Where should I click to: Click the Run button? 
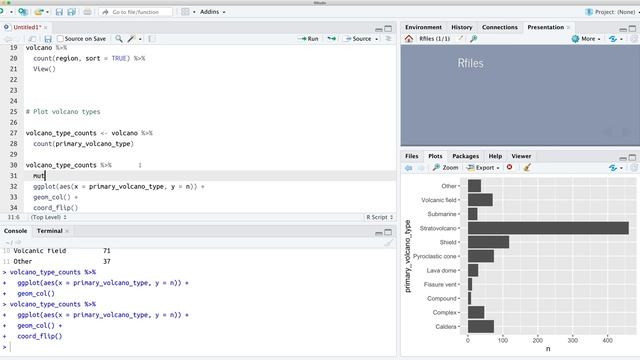[308, 39]
